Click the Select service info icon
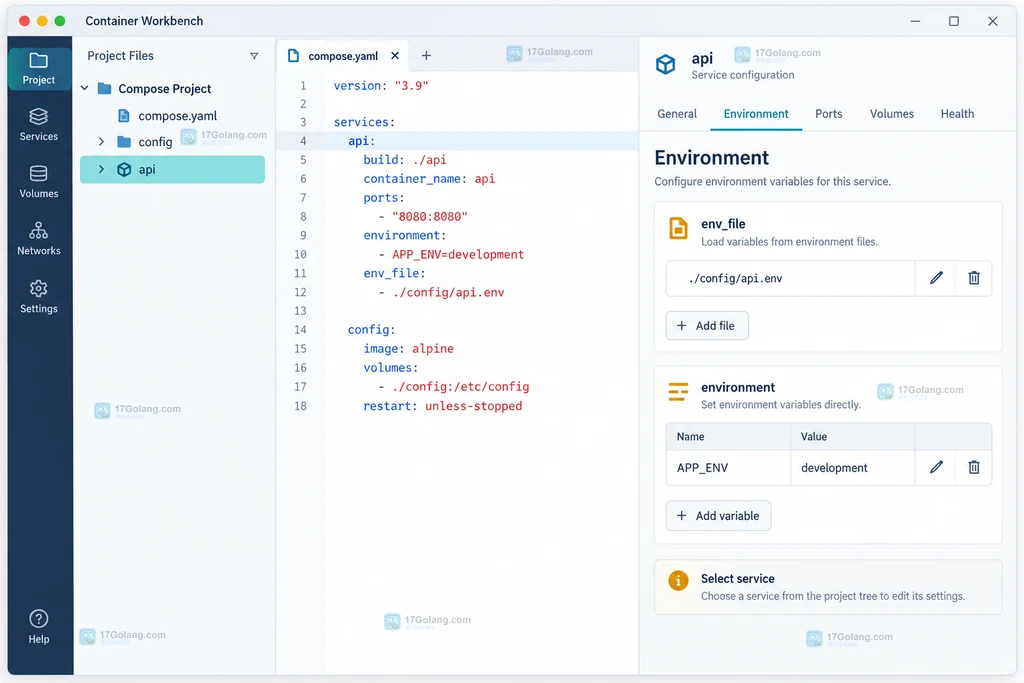Viewport: 1024px width, 683px height. [678, 580]
